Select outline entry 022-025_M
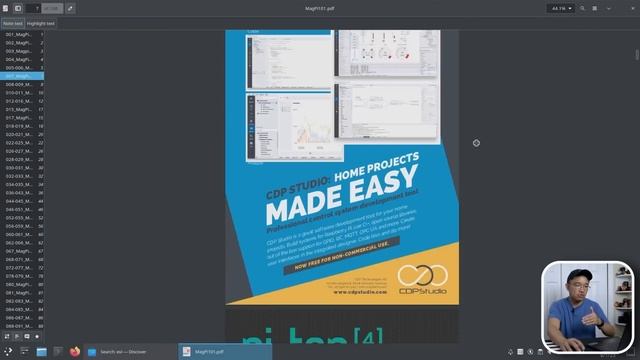Viewport: 640px width, 360px height. point(22,143)
